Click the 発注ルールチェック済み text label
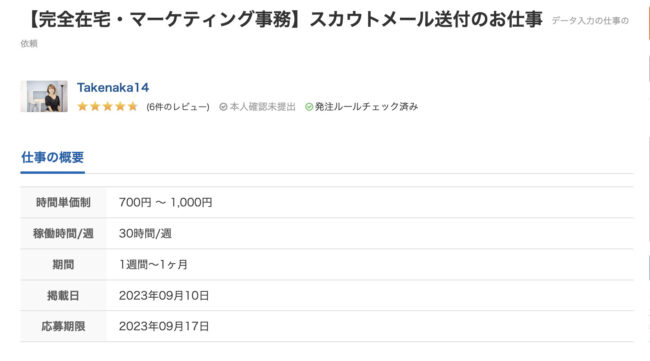The height and width of the screenshot is (361, 650). [366, 107]
